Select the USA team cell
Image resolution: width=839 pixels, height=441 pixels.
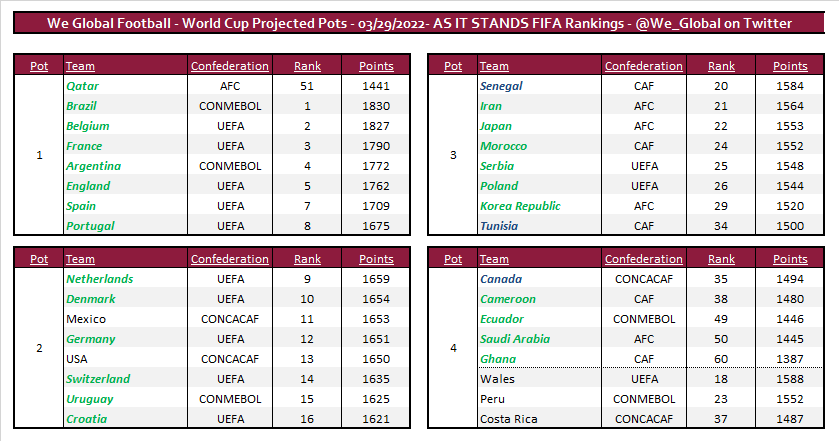[78, 359]
